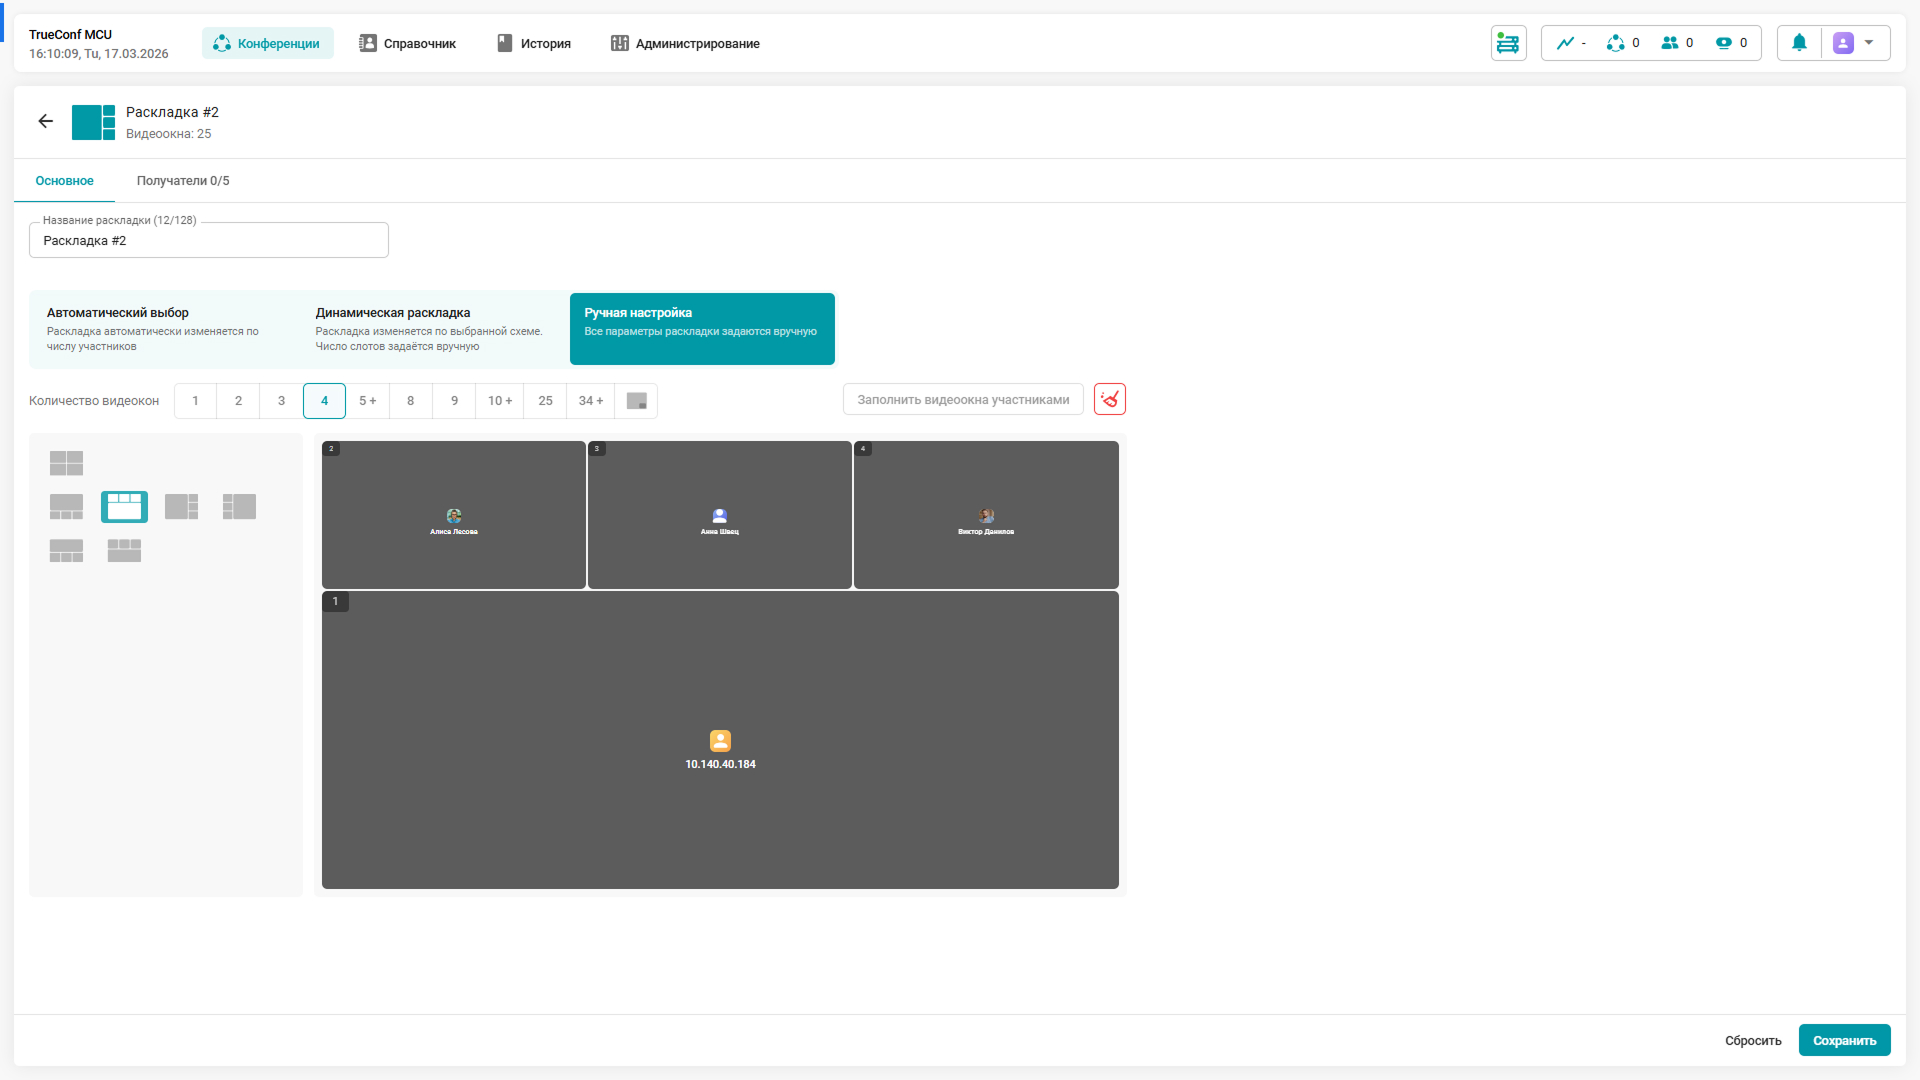Select the picture-in-picture window count icon
The image size is (1920, 1080).
coord(636,401)
